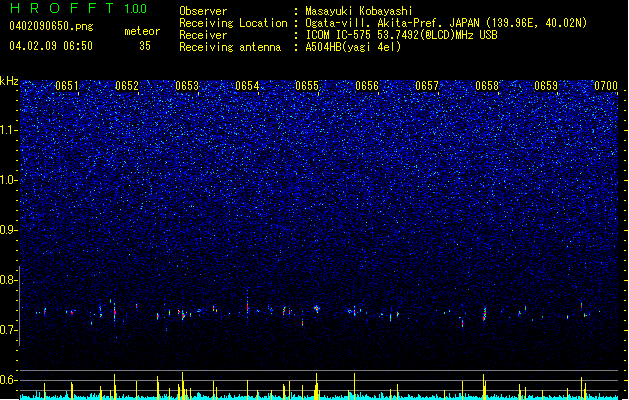This screenshot has width=629, height=400.
Task: Click time marker 0658
Action: 487,86
